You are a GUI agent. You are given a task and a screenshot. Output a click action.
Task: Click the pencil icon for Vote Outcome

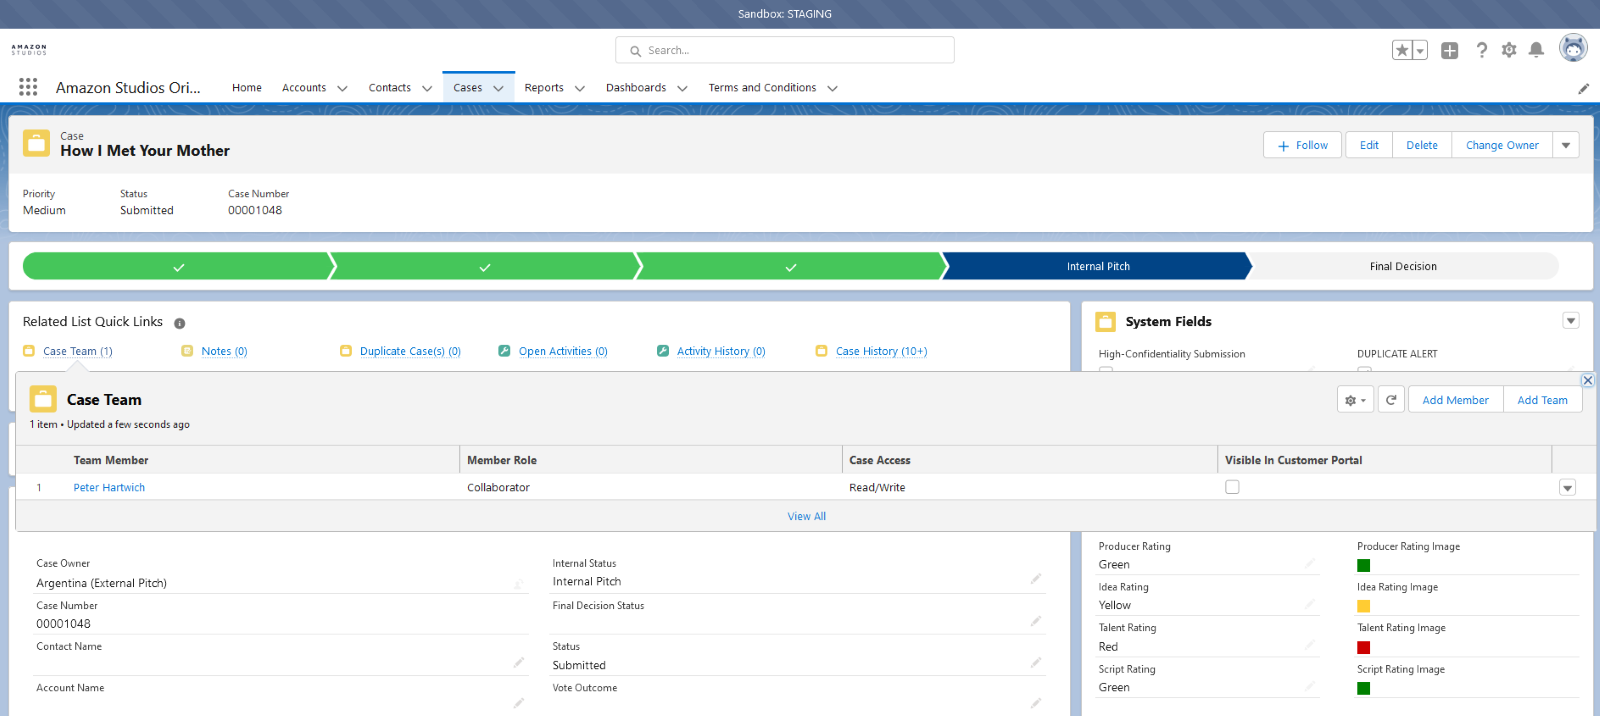coord(1036,703)
